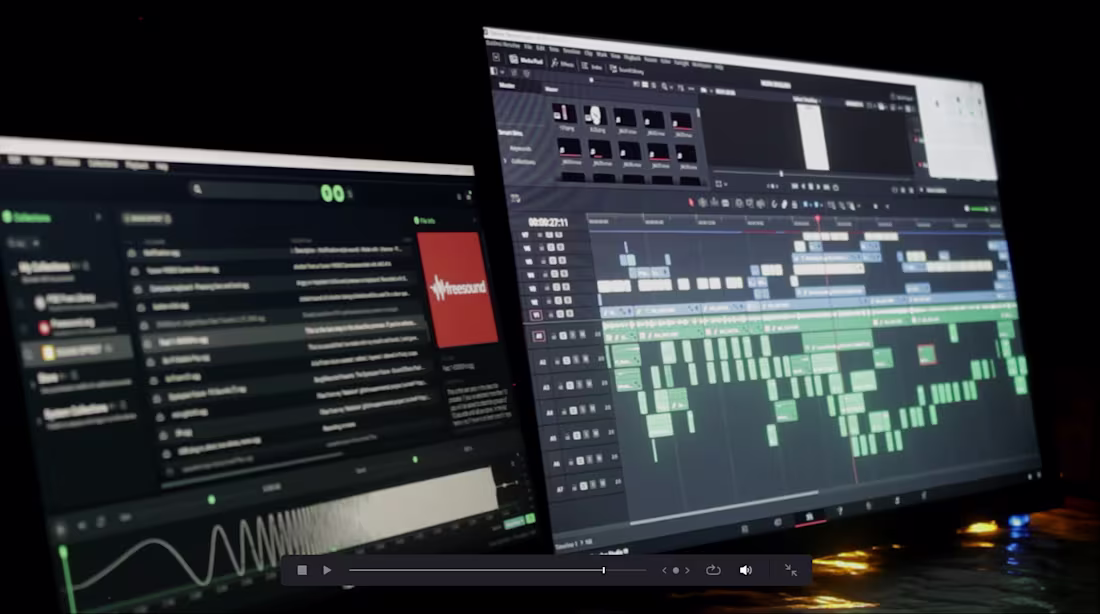This screenshot has height=614, width=1100.
Task: Step to the next frame with right chevron
Action: pos(688,570)
